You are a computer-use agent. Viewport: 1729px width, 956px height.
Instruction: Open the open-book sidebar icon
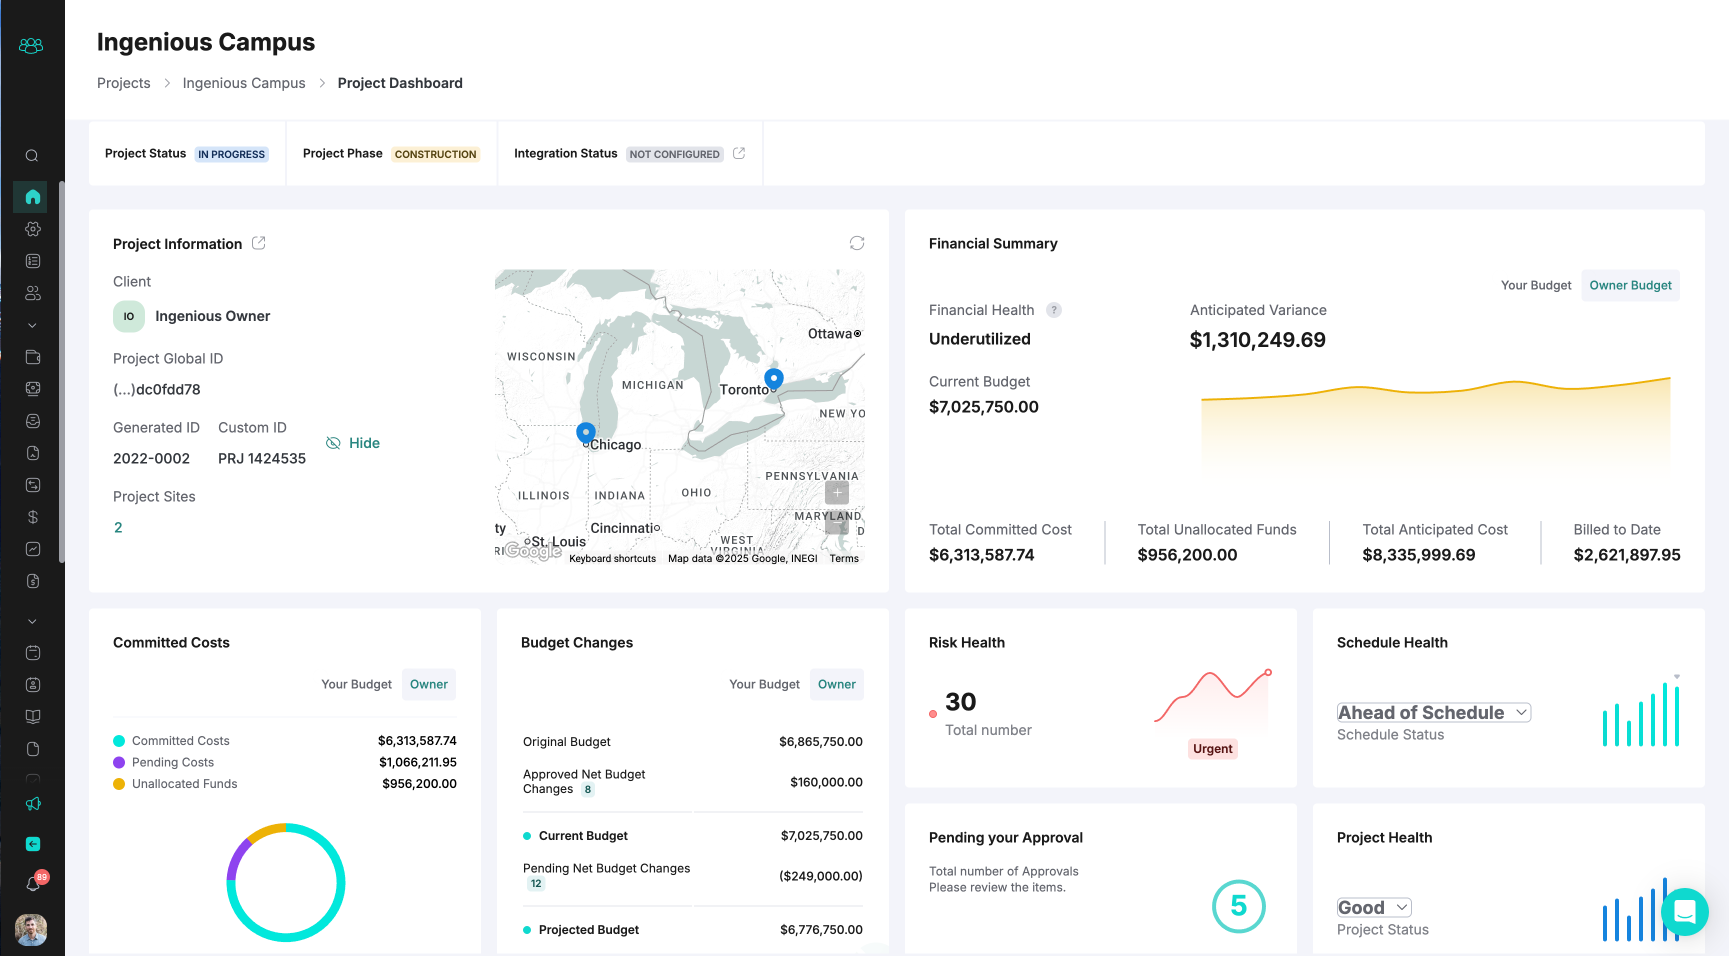[32, 717]
